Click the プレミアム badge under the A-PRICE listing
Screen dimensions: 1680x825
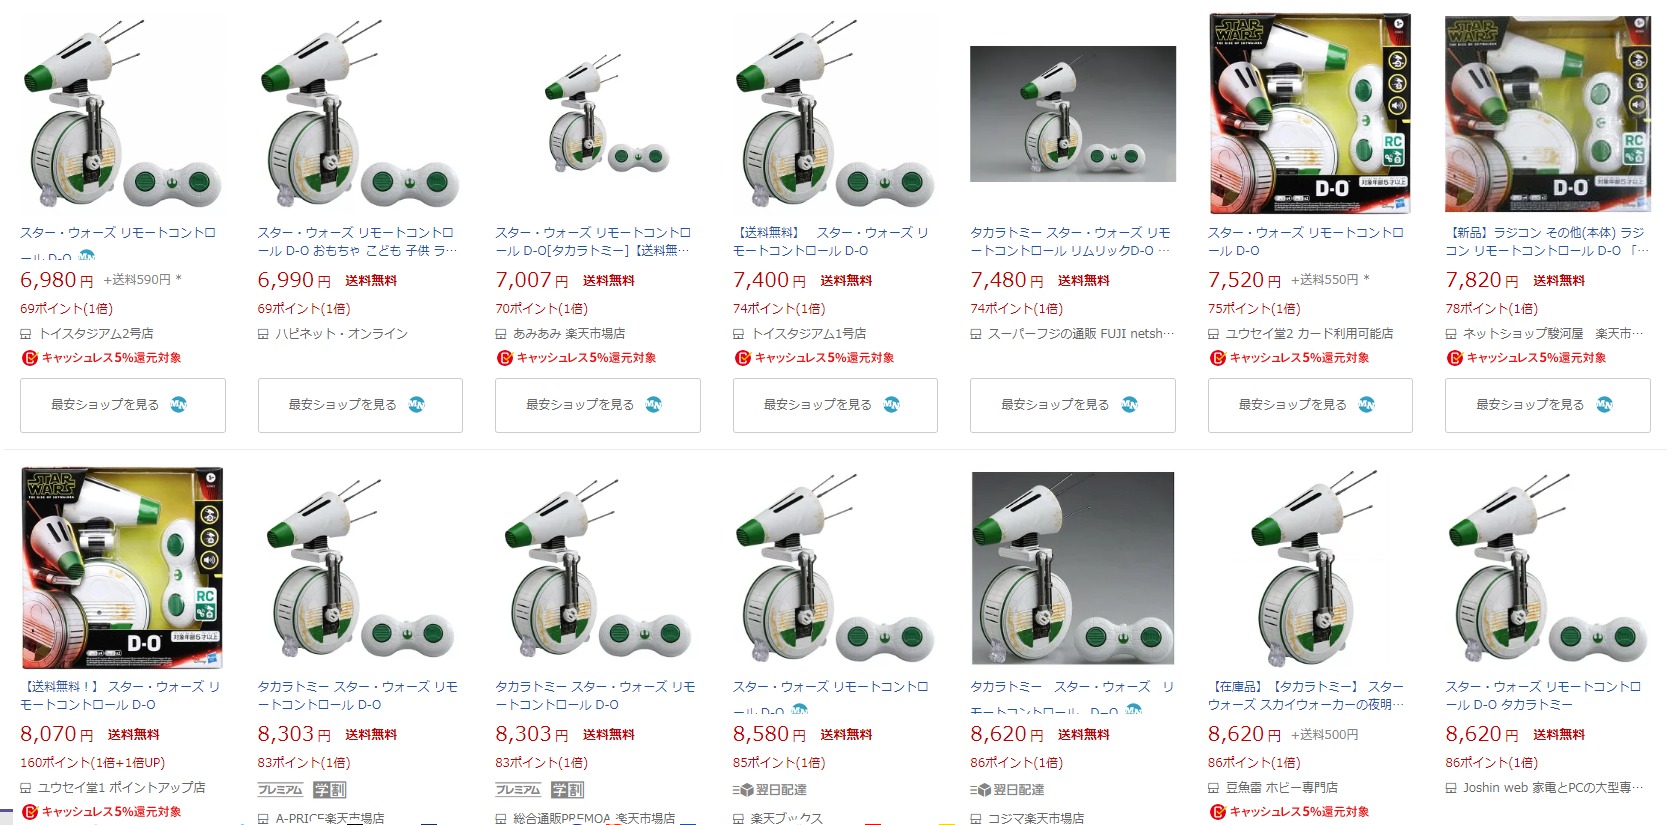tap(280, 790)
